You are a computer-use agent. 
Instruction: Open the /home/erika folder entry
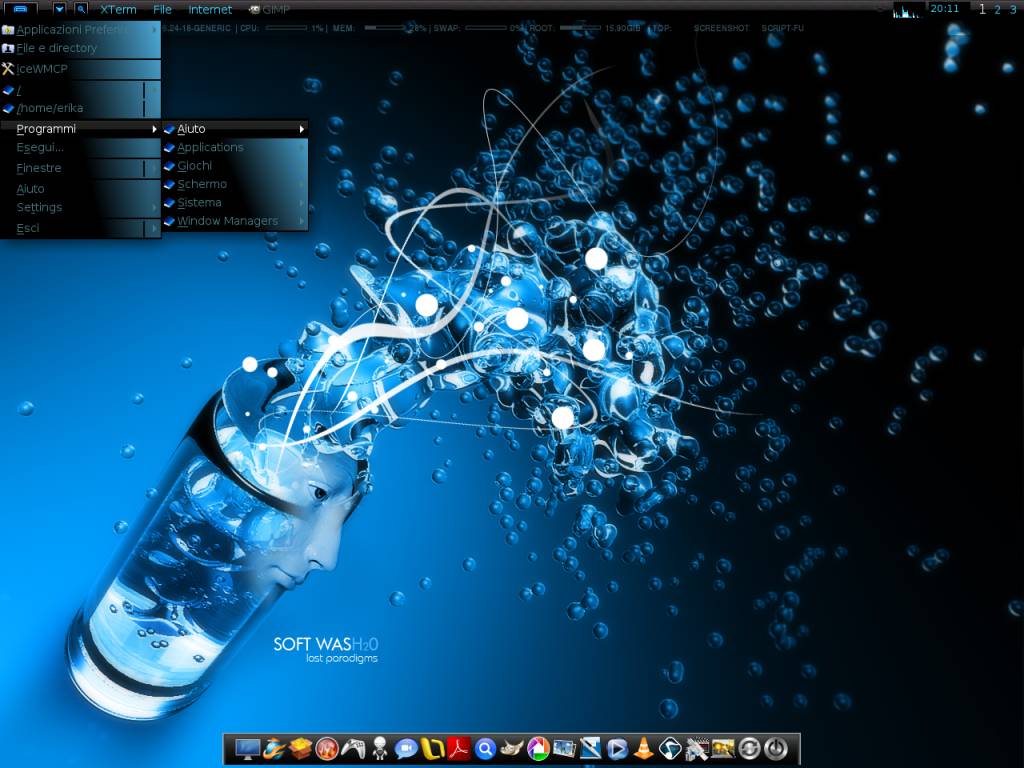pyautogui.click(x=80, y=108)
